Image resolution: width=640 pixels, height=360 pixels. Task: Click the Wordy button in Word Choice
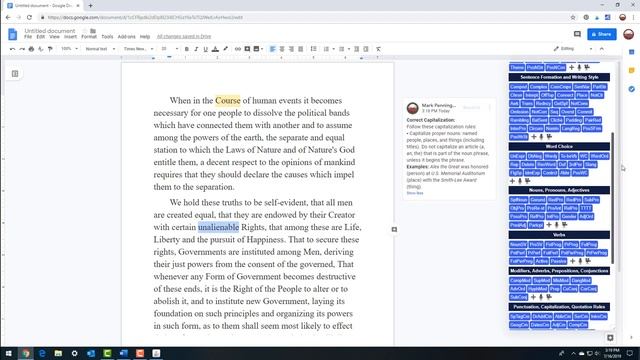[x=551, y=156]
